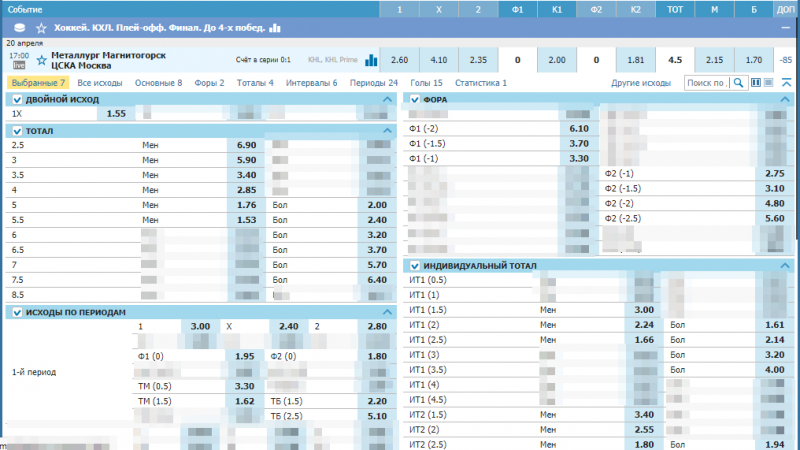Viewport: 800px width, 450px height.
Task: Click the league statistics chart icon in header
Action: click(274, 28)
